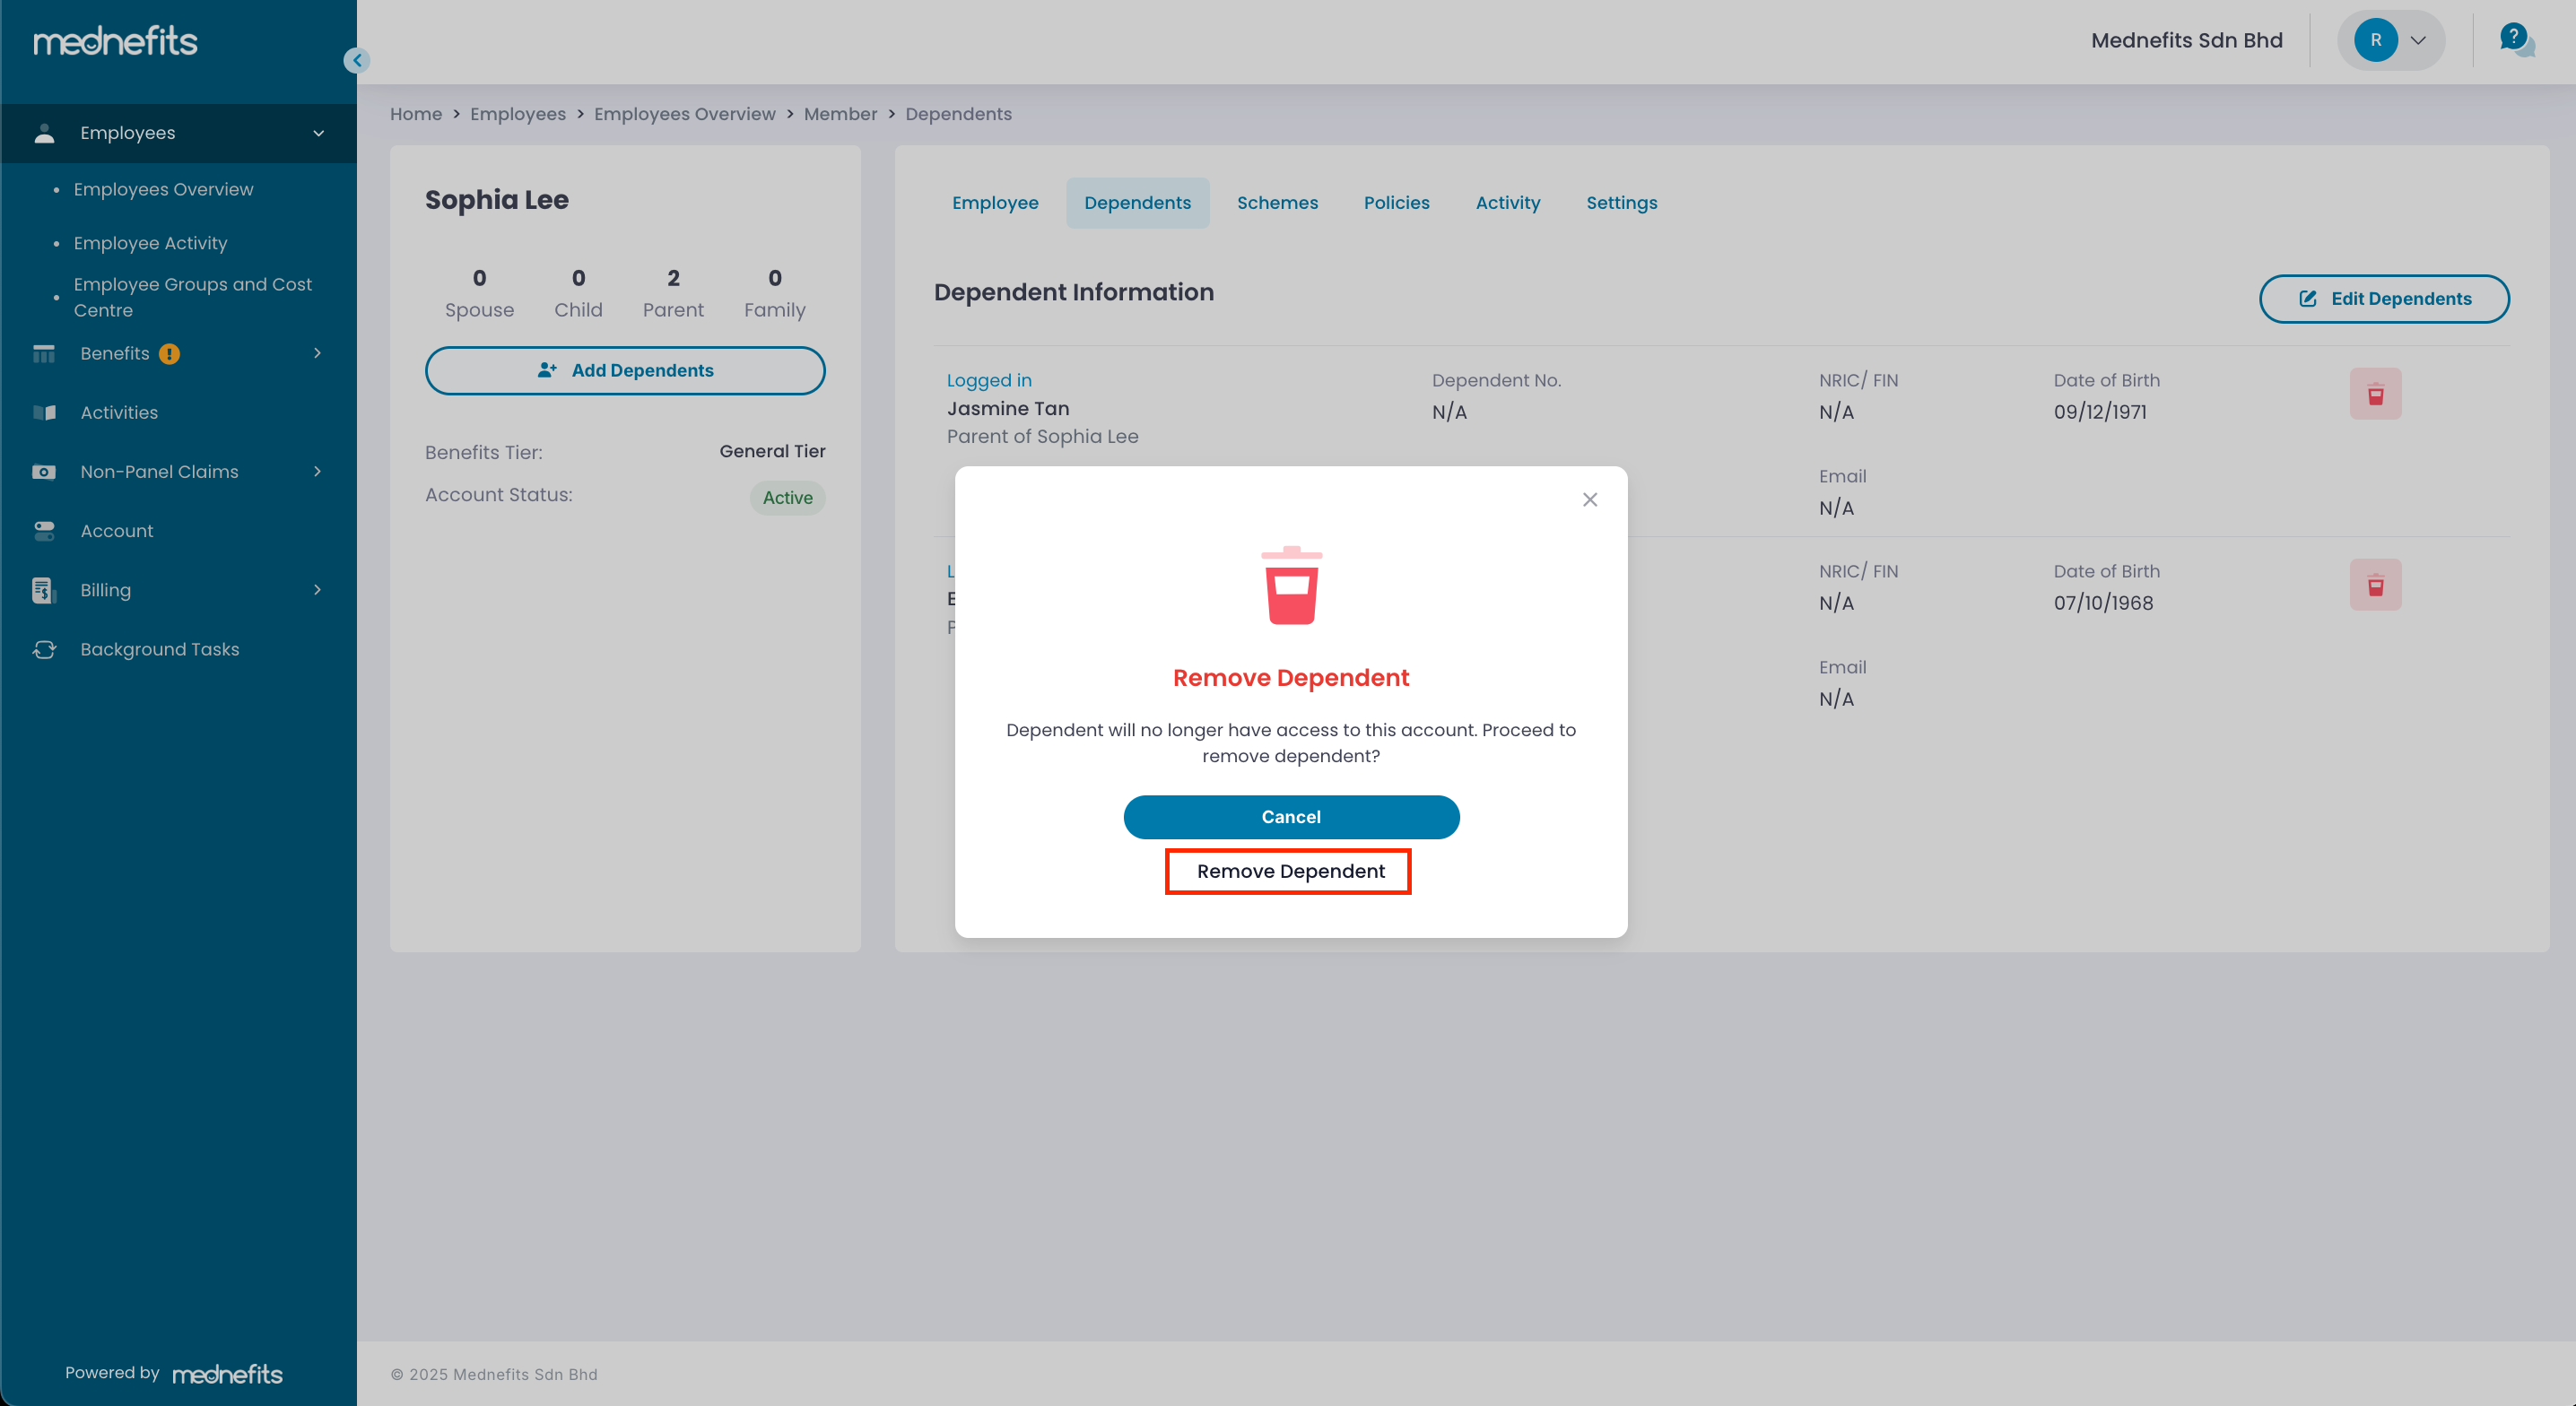Expand the Non-Panel Claims section
The image size is (2576, 1406).
pyautogui.click(x=317, y=471)
